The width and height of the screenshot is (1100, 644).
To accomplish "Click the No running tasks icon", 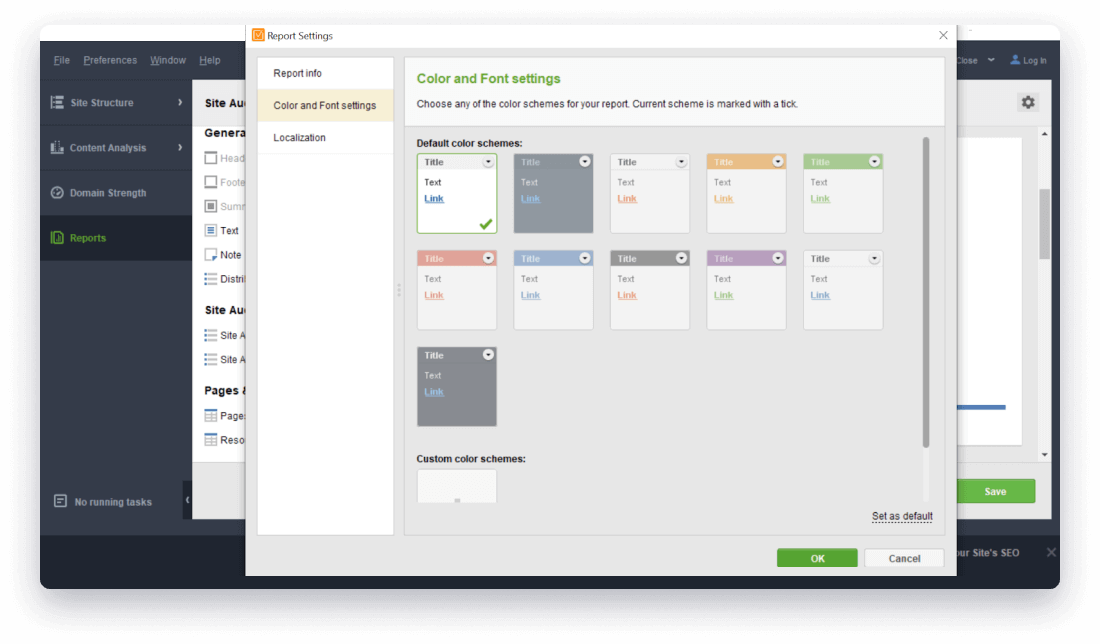I will pyautogui.click(x=60, y=501).
